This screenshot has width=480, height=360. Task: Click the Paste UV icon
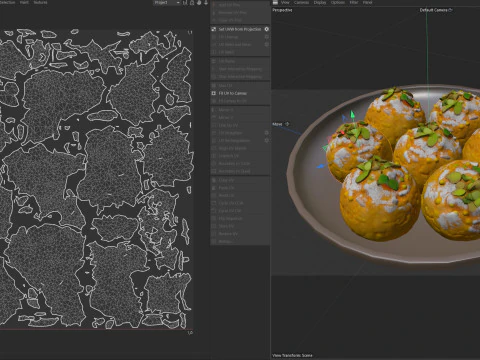coord(214,188)
